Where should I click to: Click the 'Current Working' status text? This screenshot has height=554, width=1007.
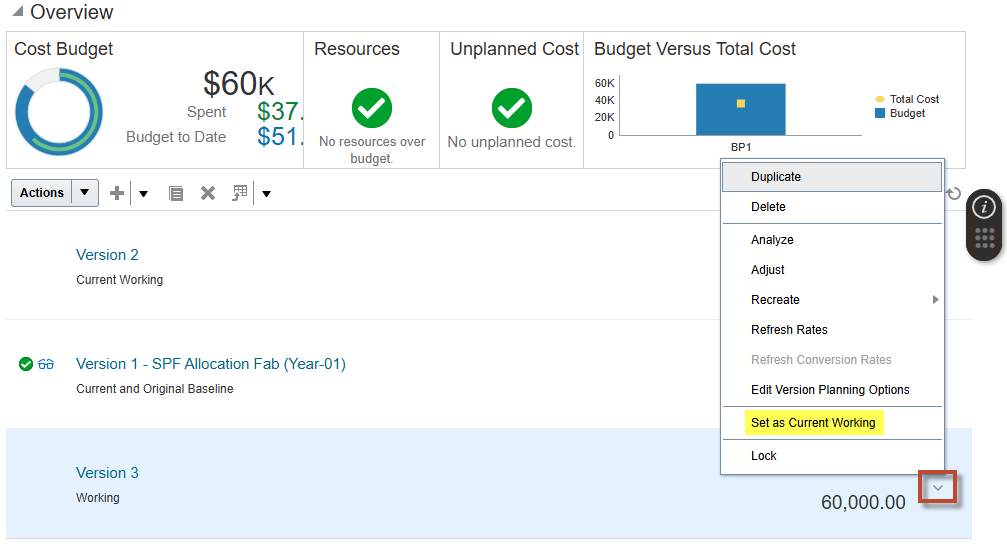(x=119, y=280)
